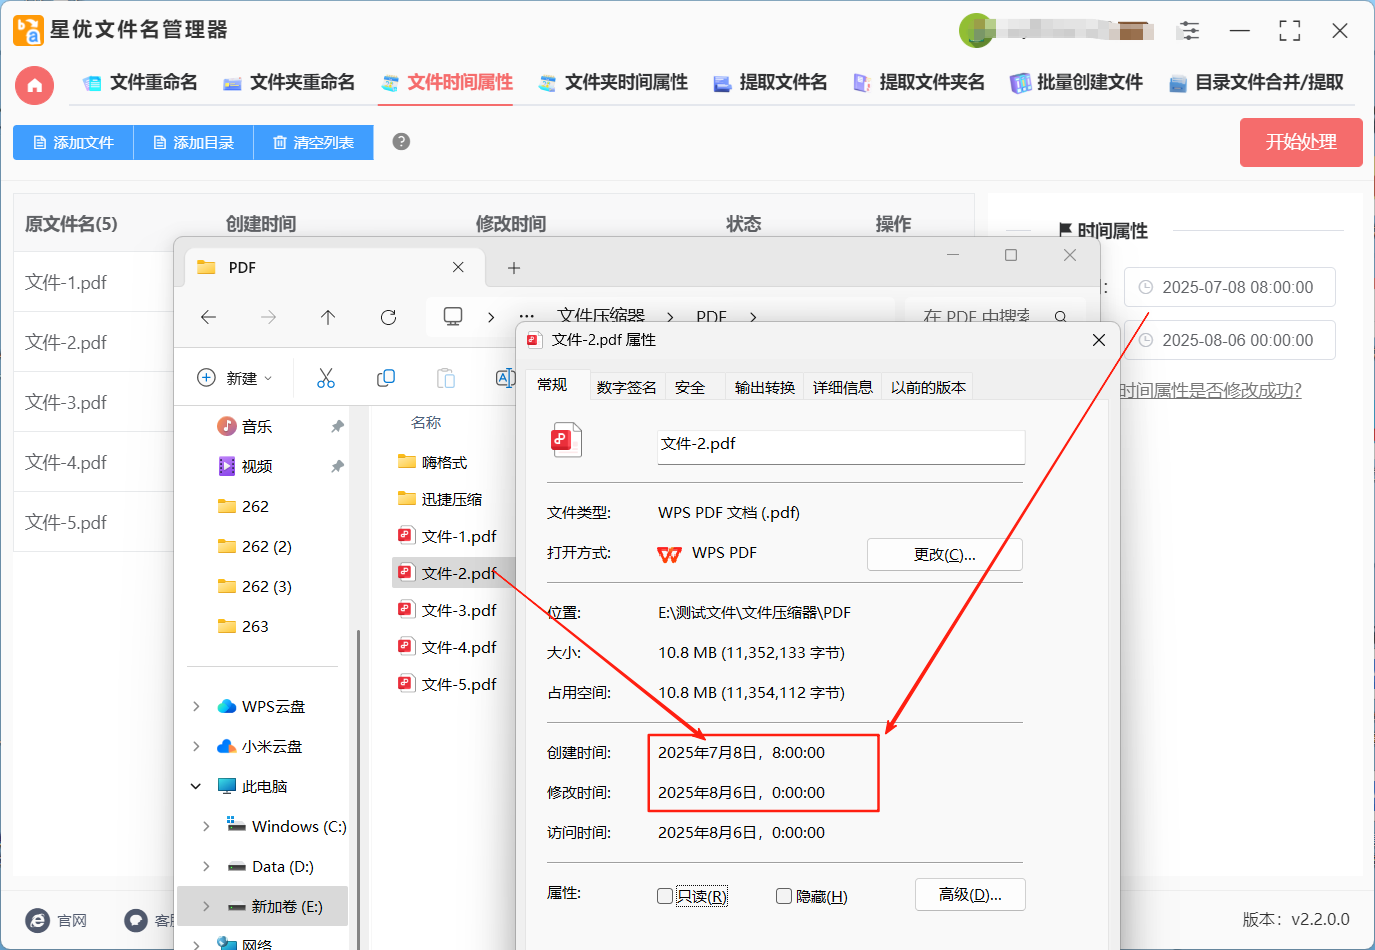The height and width of the screenshot is (950, 1375).
Task: Switch to 详细信息 tab in properties
Action: click(x=842, y=387)
